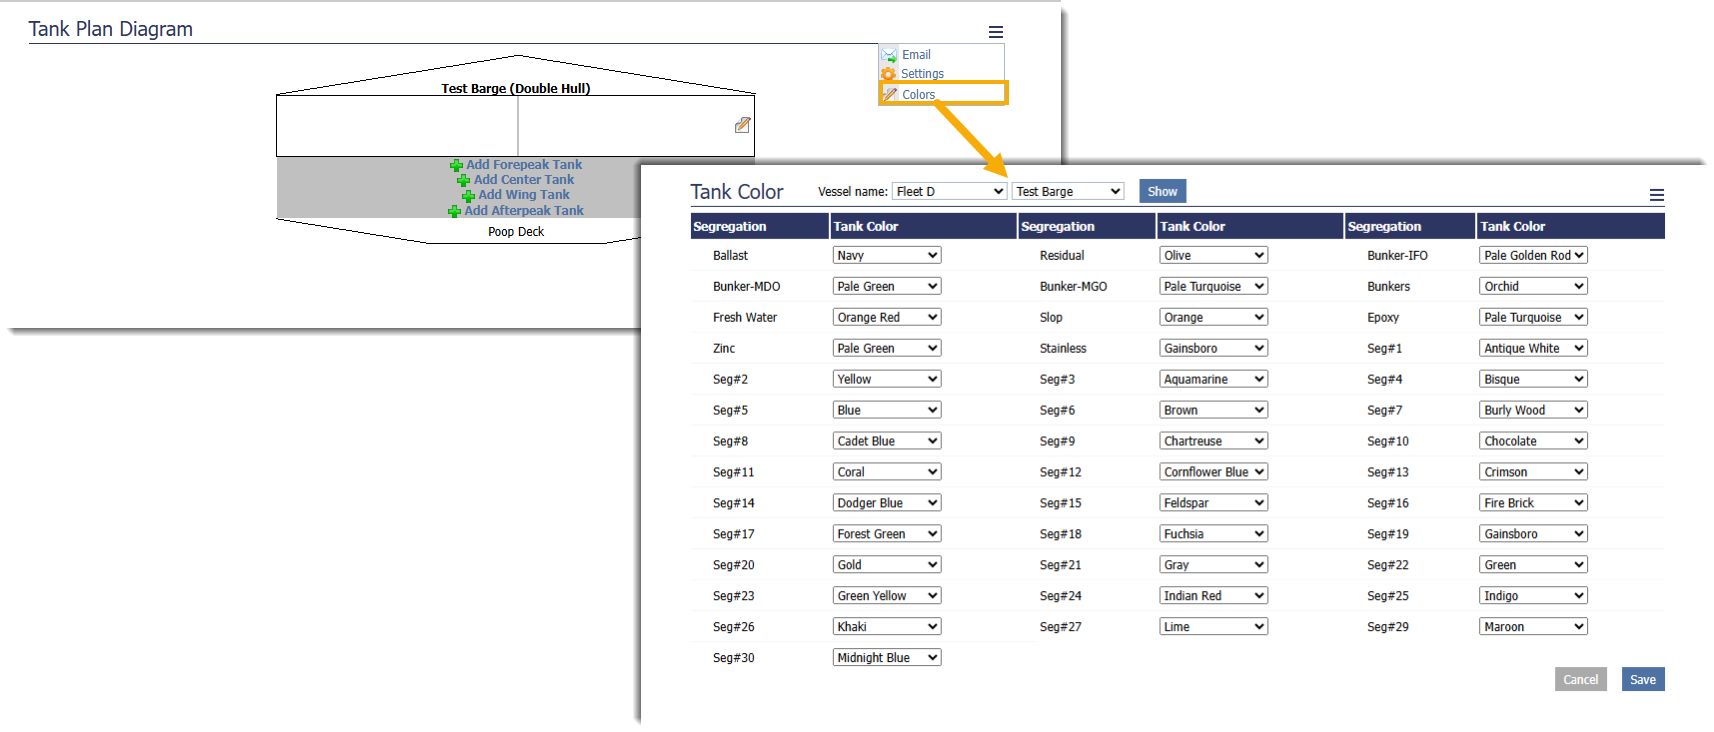Click the Show button
1714x732 pixels.
coord(1161,192)
